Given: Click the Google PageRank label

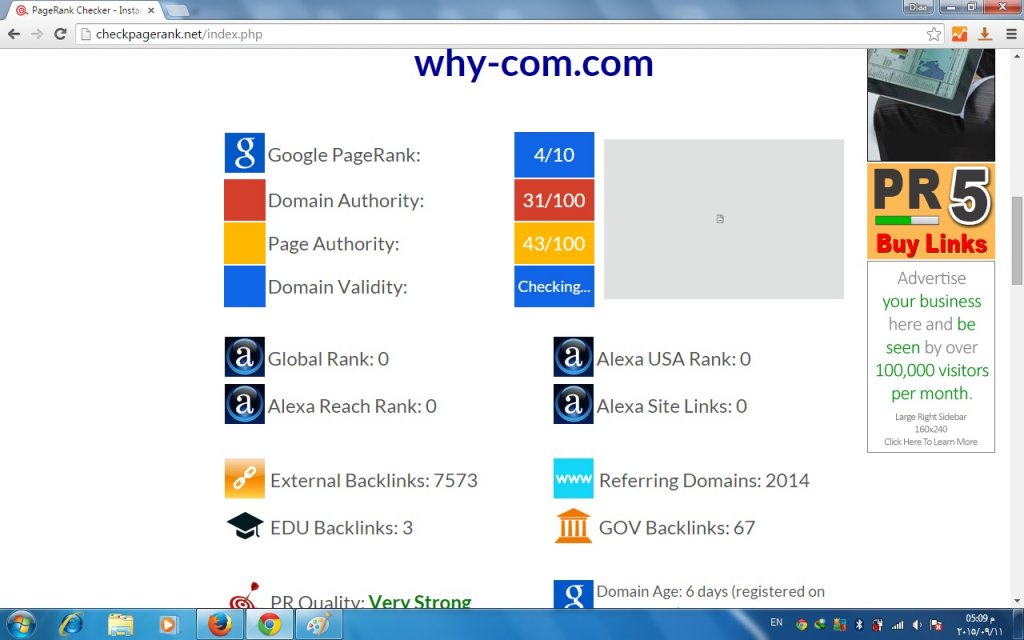Looking at the screenshot, I should [344, 155].
